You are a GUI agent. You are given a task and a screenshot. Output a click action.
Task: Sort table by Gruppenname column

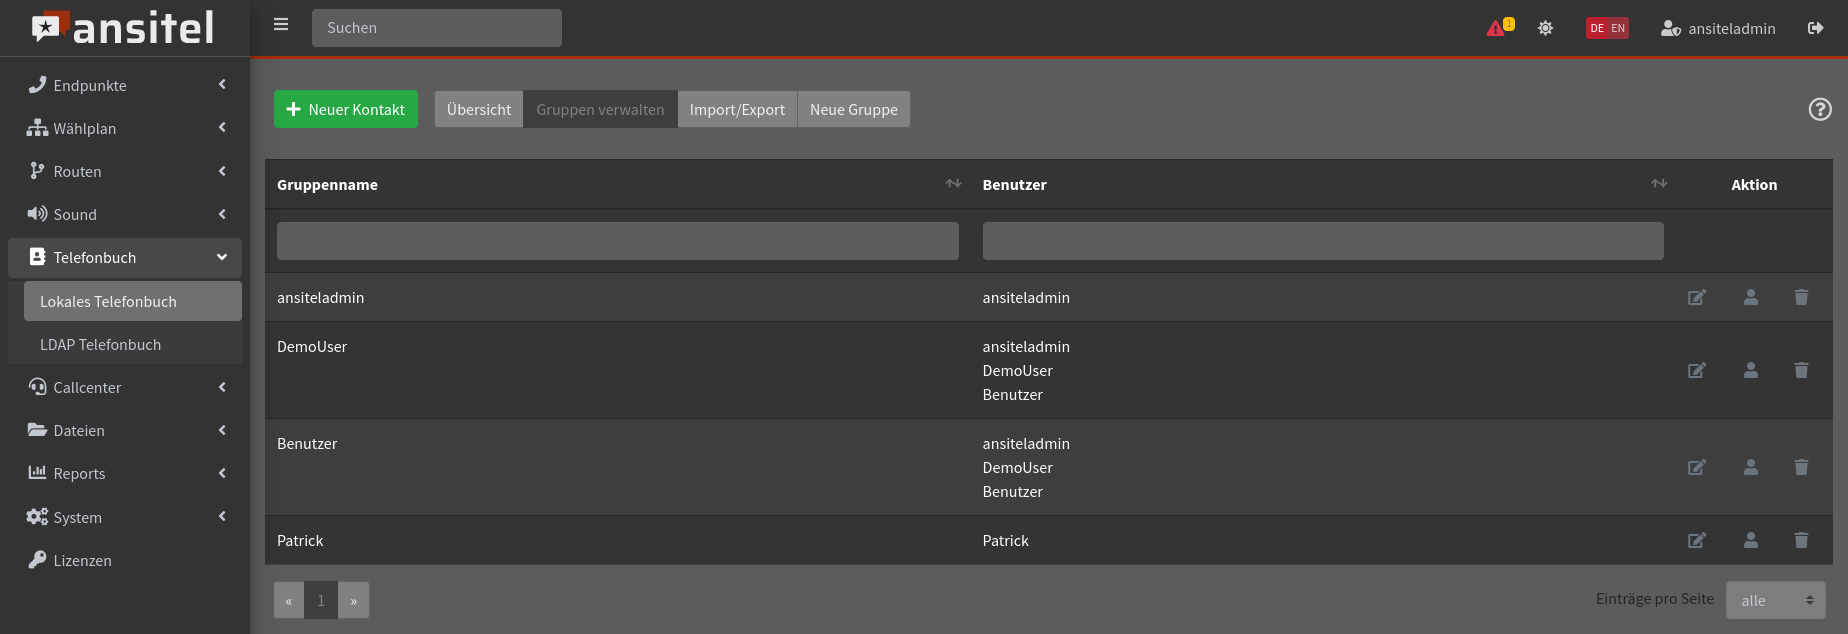click(953, 184)
